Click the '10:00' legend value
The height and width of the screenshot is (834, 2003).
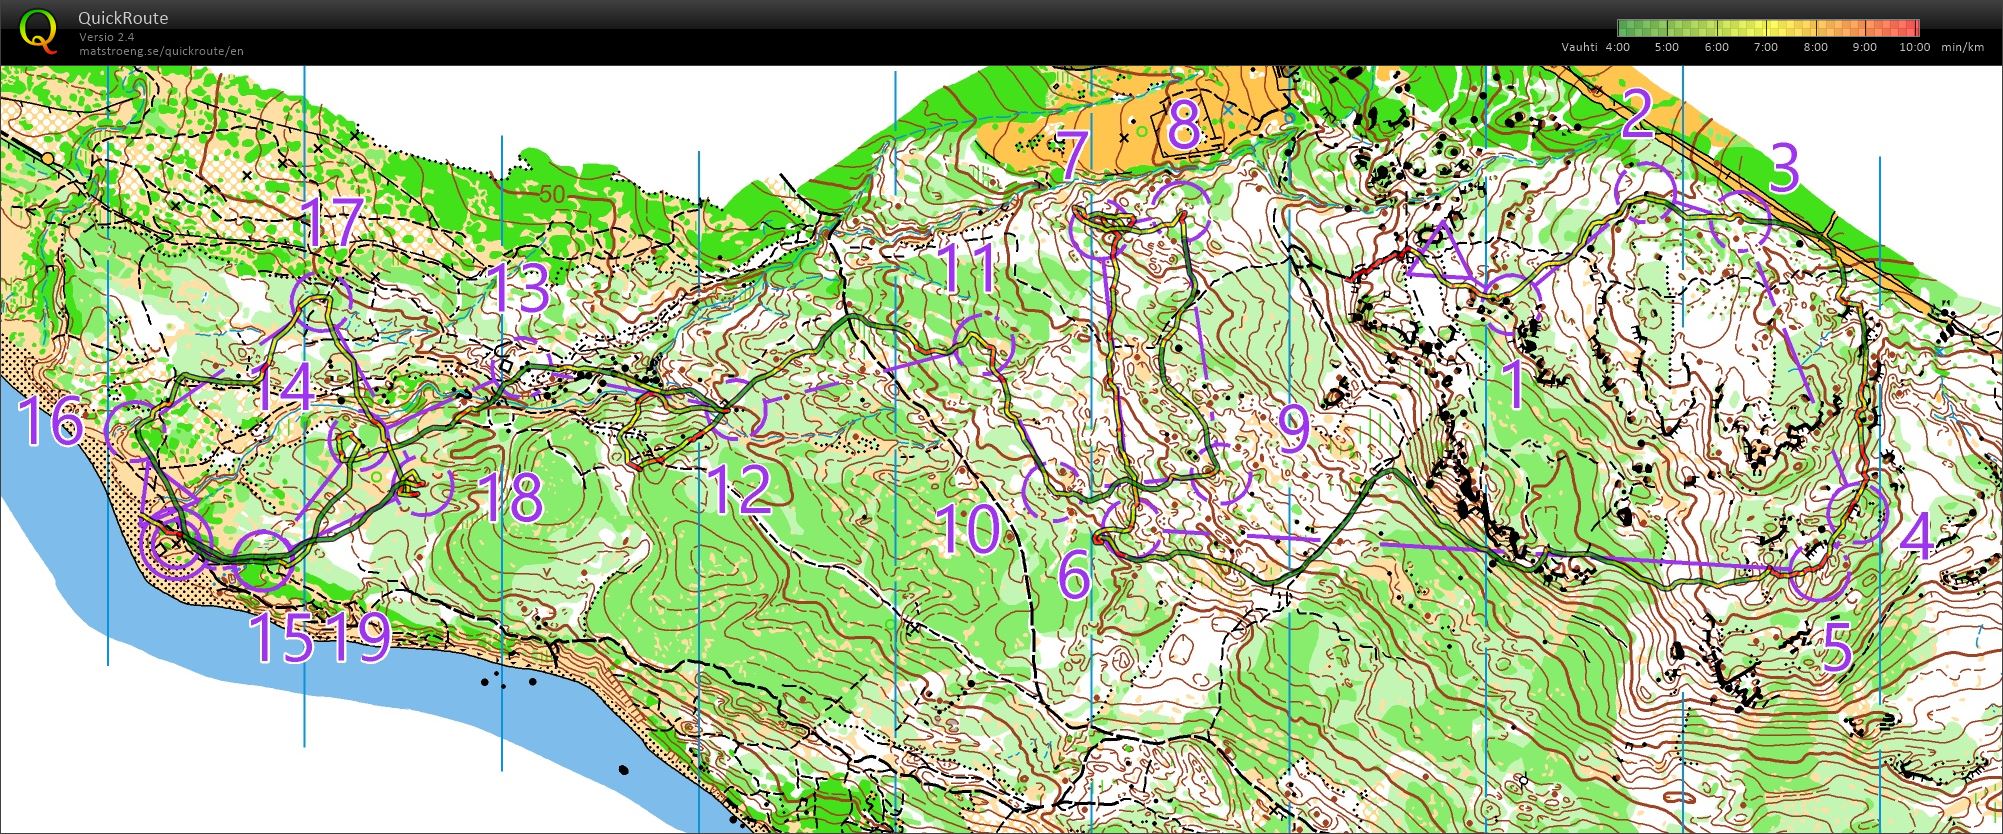tap(1914, 47)
